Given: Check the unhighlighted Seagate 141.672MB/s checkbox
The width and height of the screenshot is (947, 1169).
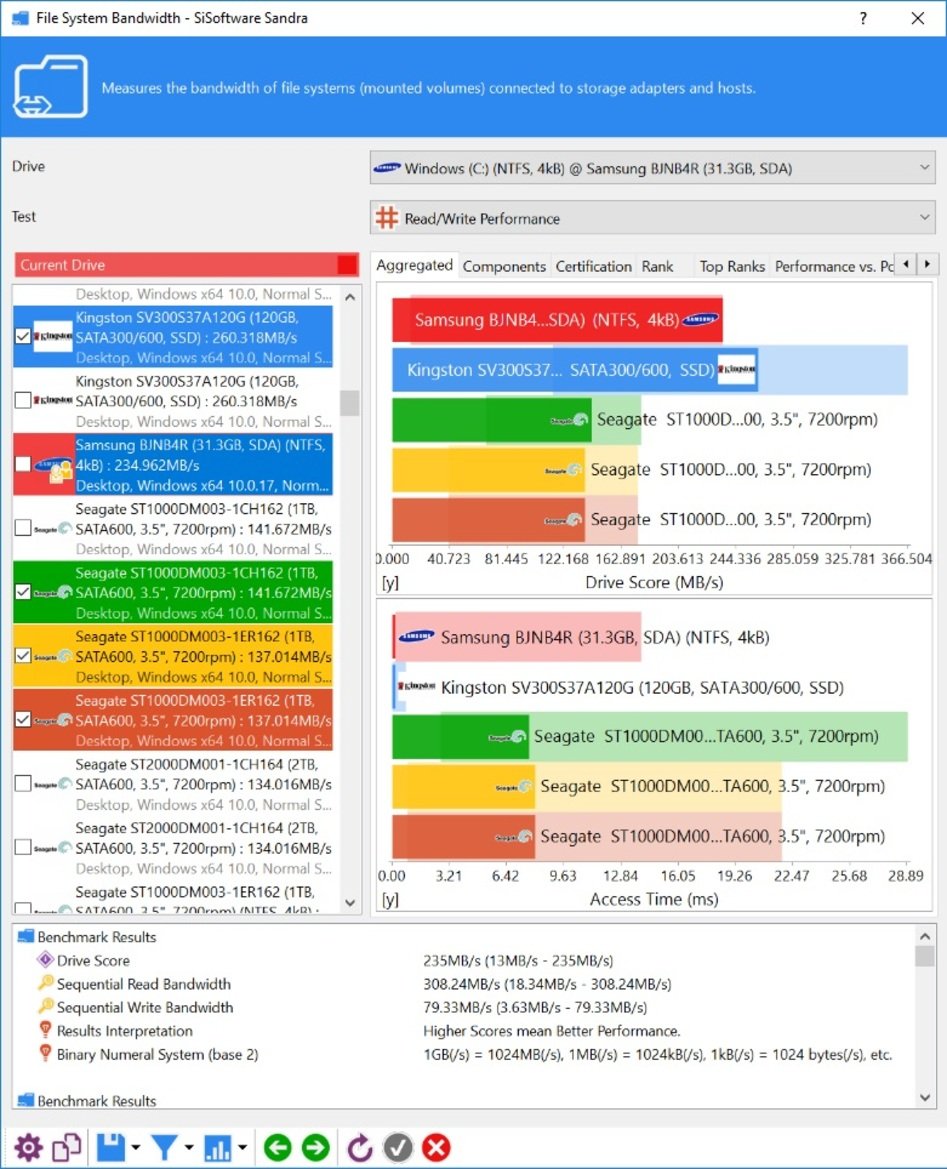Looking at the screenshot, I should coord(23,528).
